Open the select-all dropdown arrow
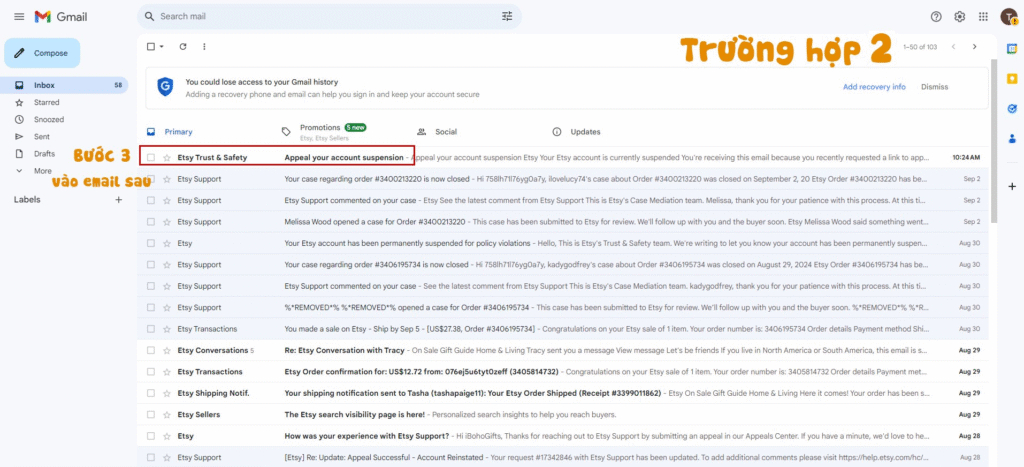The height and width of the screenshot is (467, 1024). tap(163, 47)
